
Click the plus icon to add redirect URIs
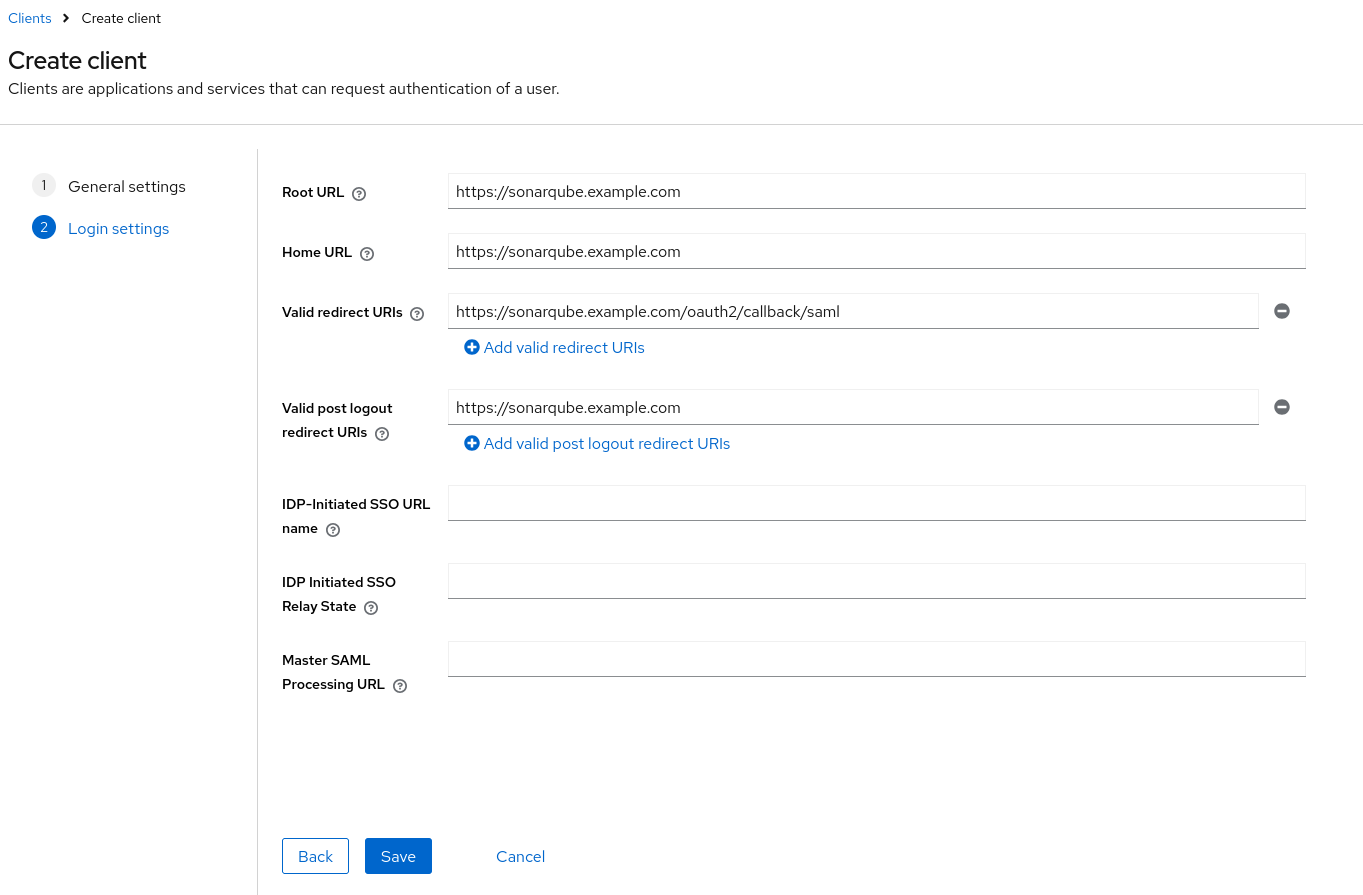tap(471, 347)
